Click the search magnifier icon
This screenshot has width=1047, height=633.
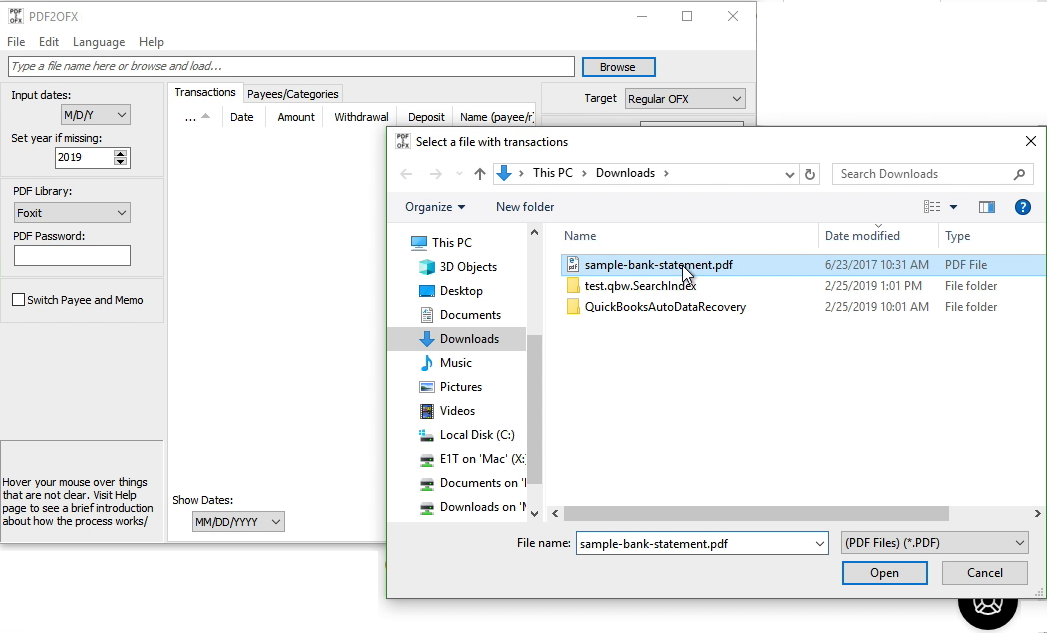[1019, 174]
